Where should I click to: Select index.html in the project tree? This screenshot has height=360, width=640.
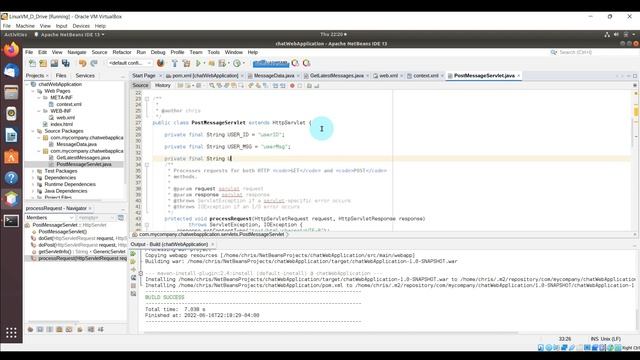(x=62, y=124)
